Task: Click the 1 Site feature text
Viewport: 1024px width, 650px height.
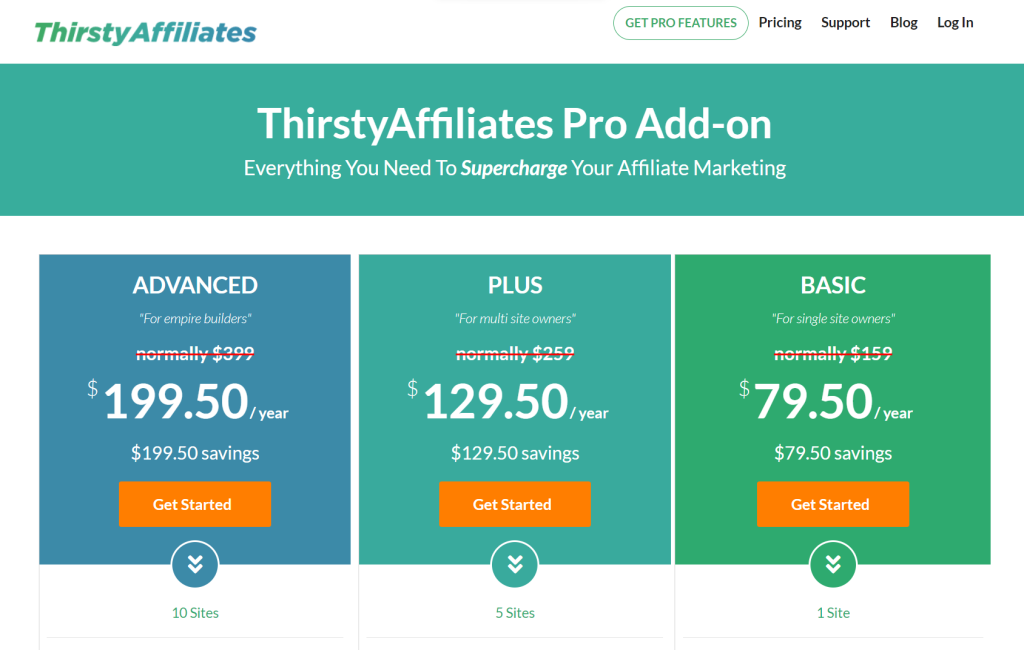Action: pyautogui.click(x=833, y=613)
